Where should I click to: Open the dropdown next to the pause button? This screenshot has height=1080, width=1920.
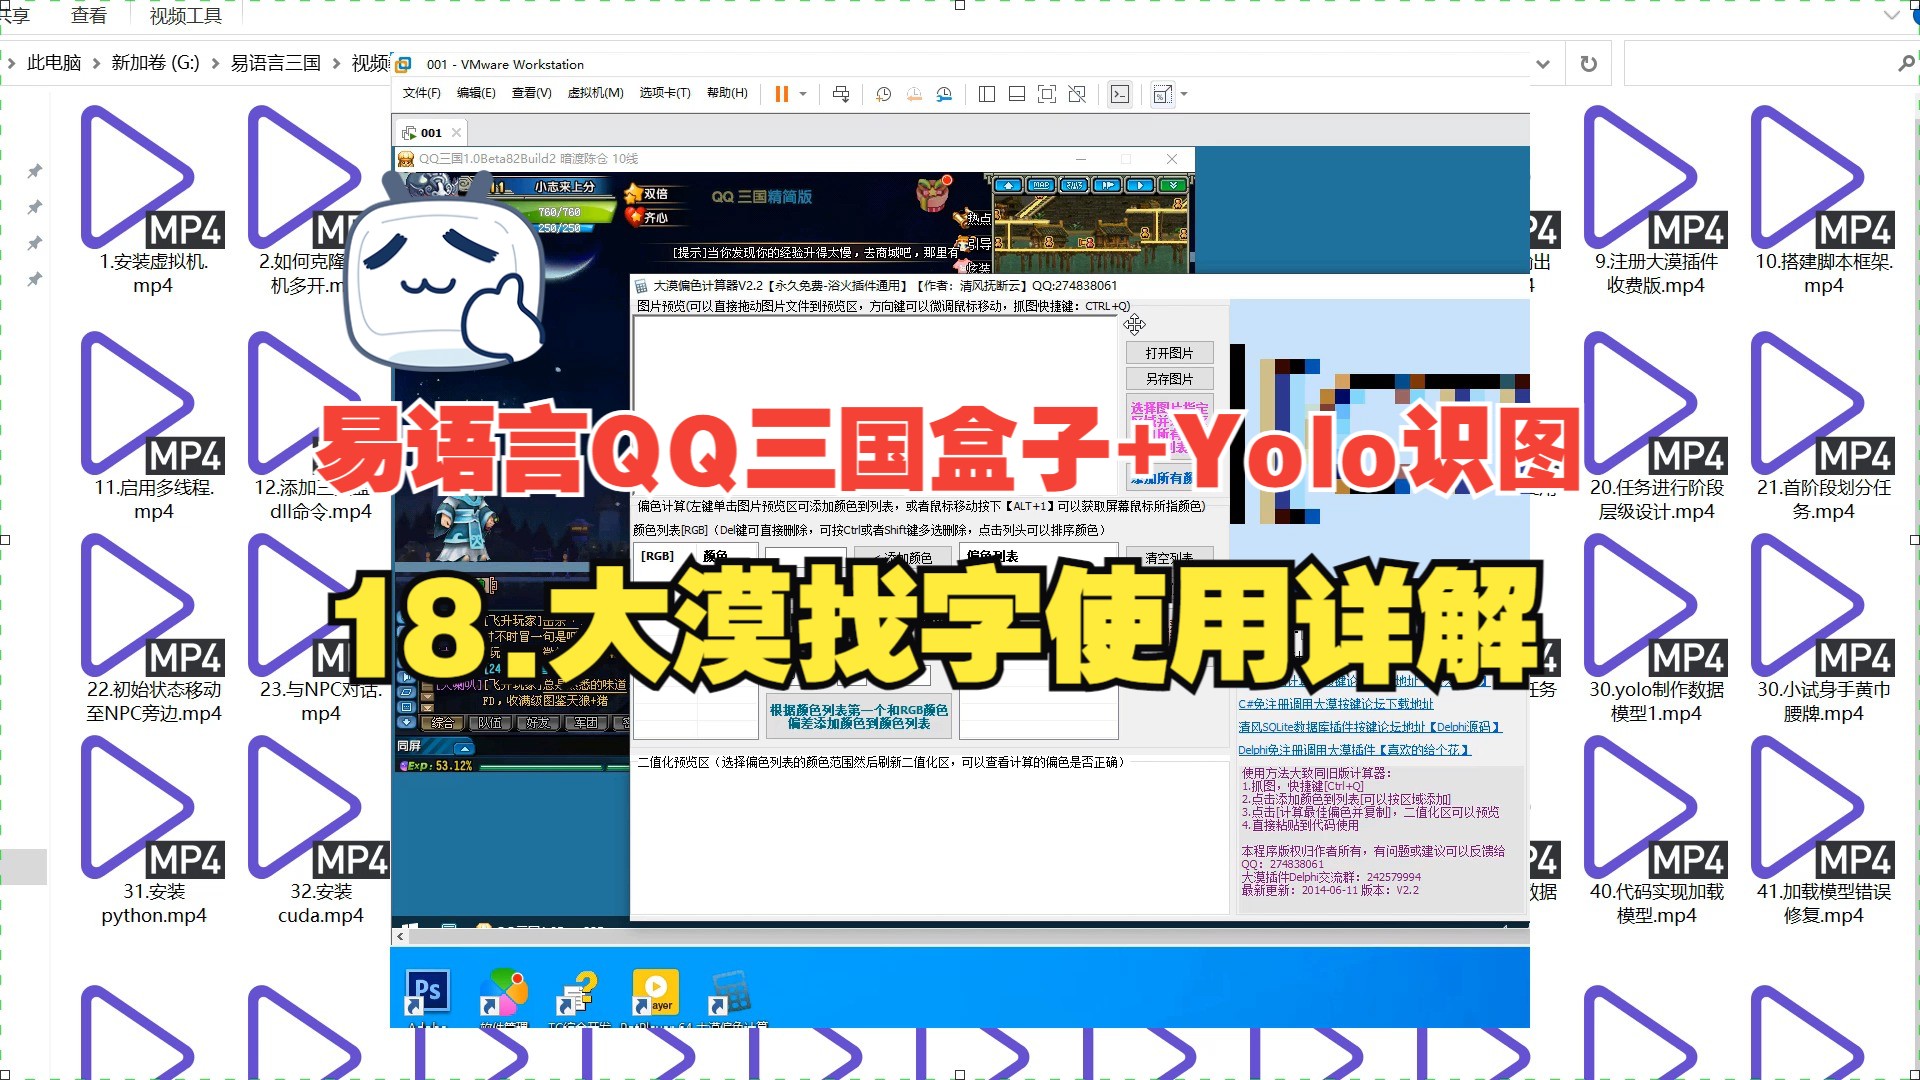[x=803, y=94]
